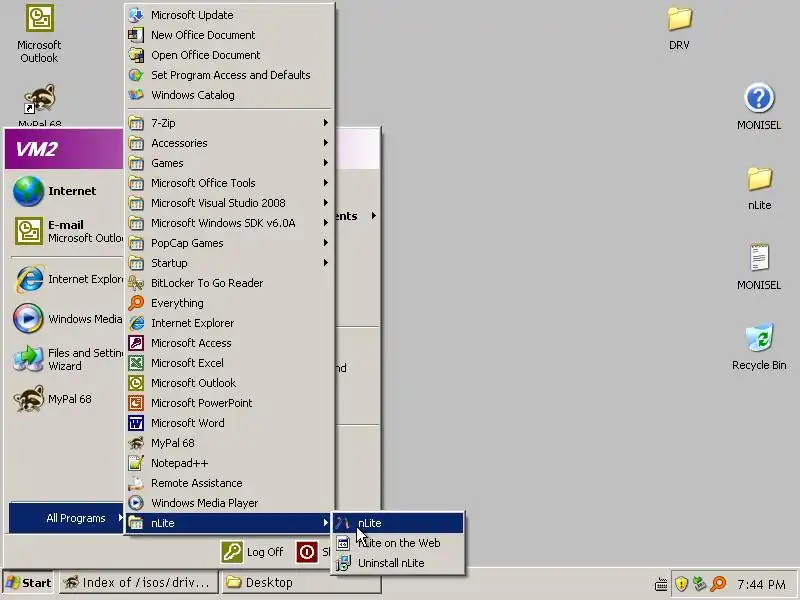
Task: Click the Microsoft Access icon
Action: click(x=136, y=343)
